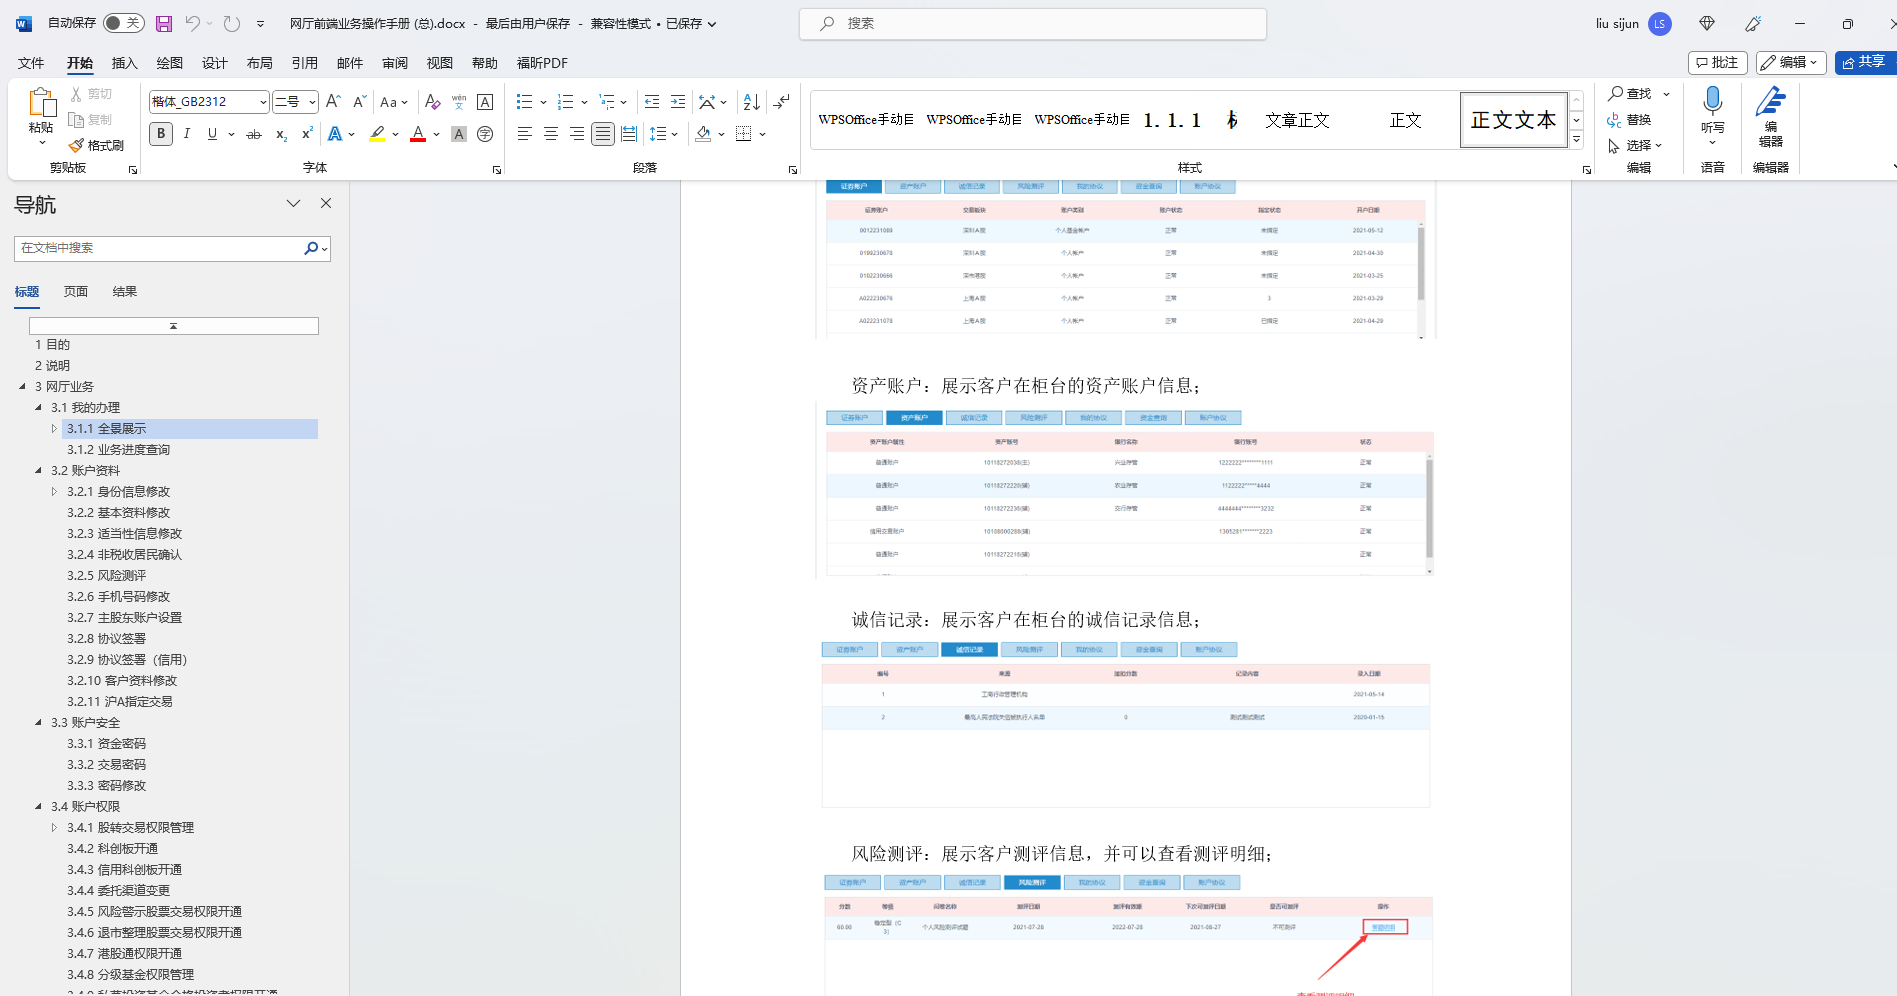Open the borders dropdown

[762, 134]
